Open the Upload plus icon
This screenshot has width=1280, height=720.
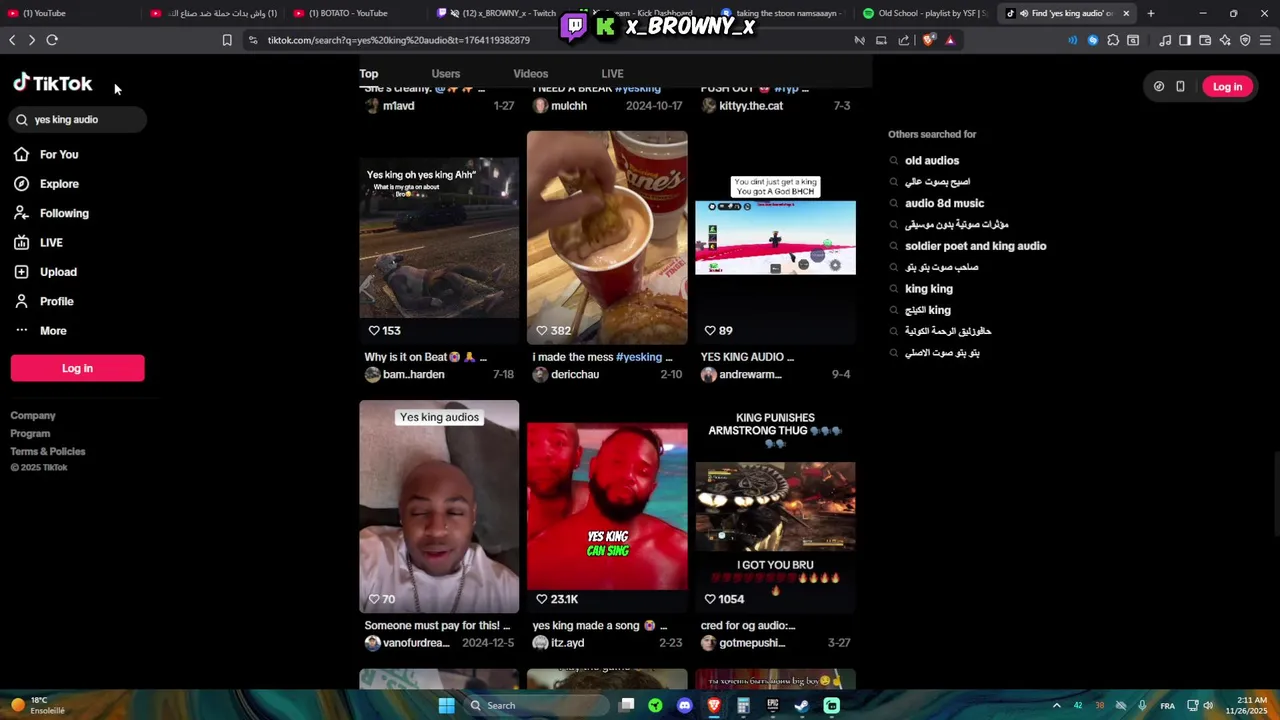pyautogui.click(x=21, y=272)
